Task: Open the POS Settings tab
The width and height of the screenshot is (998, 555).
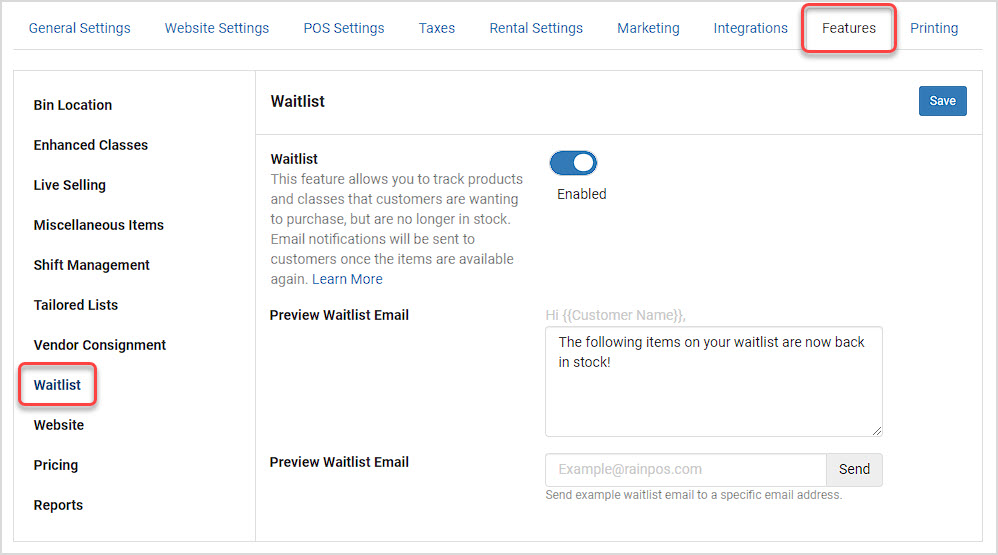Action: click(344, 28)
